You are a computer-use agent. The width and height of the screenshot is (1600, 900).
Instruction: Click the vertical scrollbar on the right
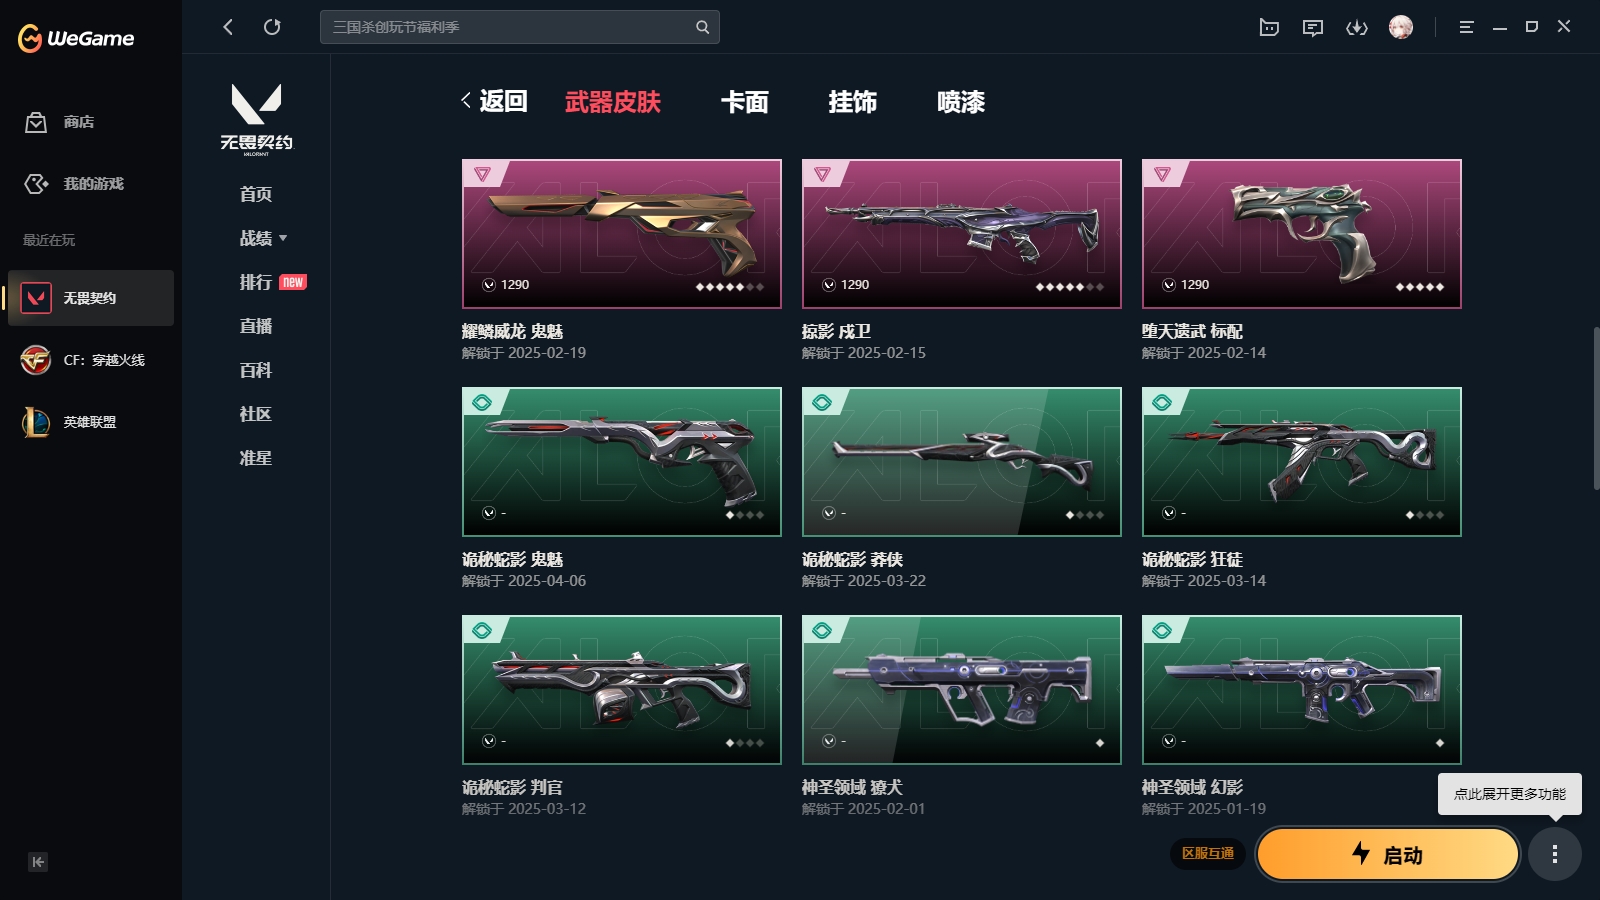[x=1596, y=408]
